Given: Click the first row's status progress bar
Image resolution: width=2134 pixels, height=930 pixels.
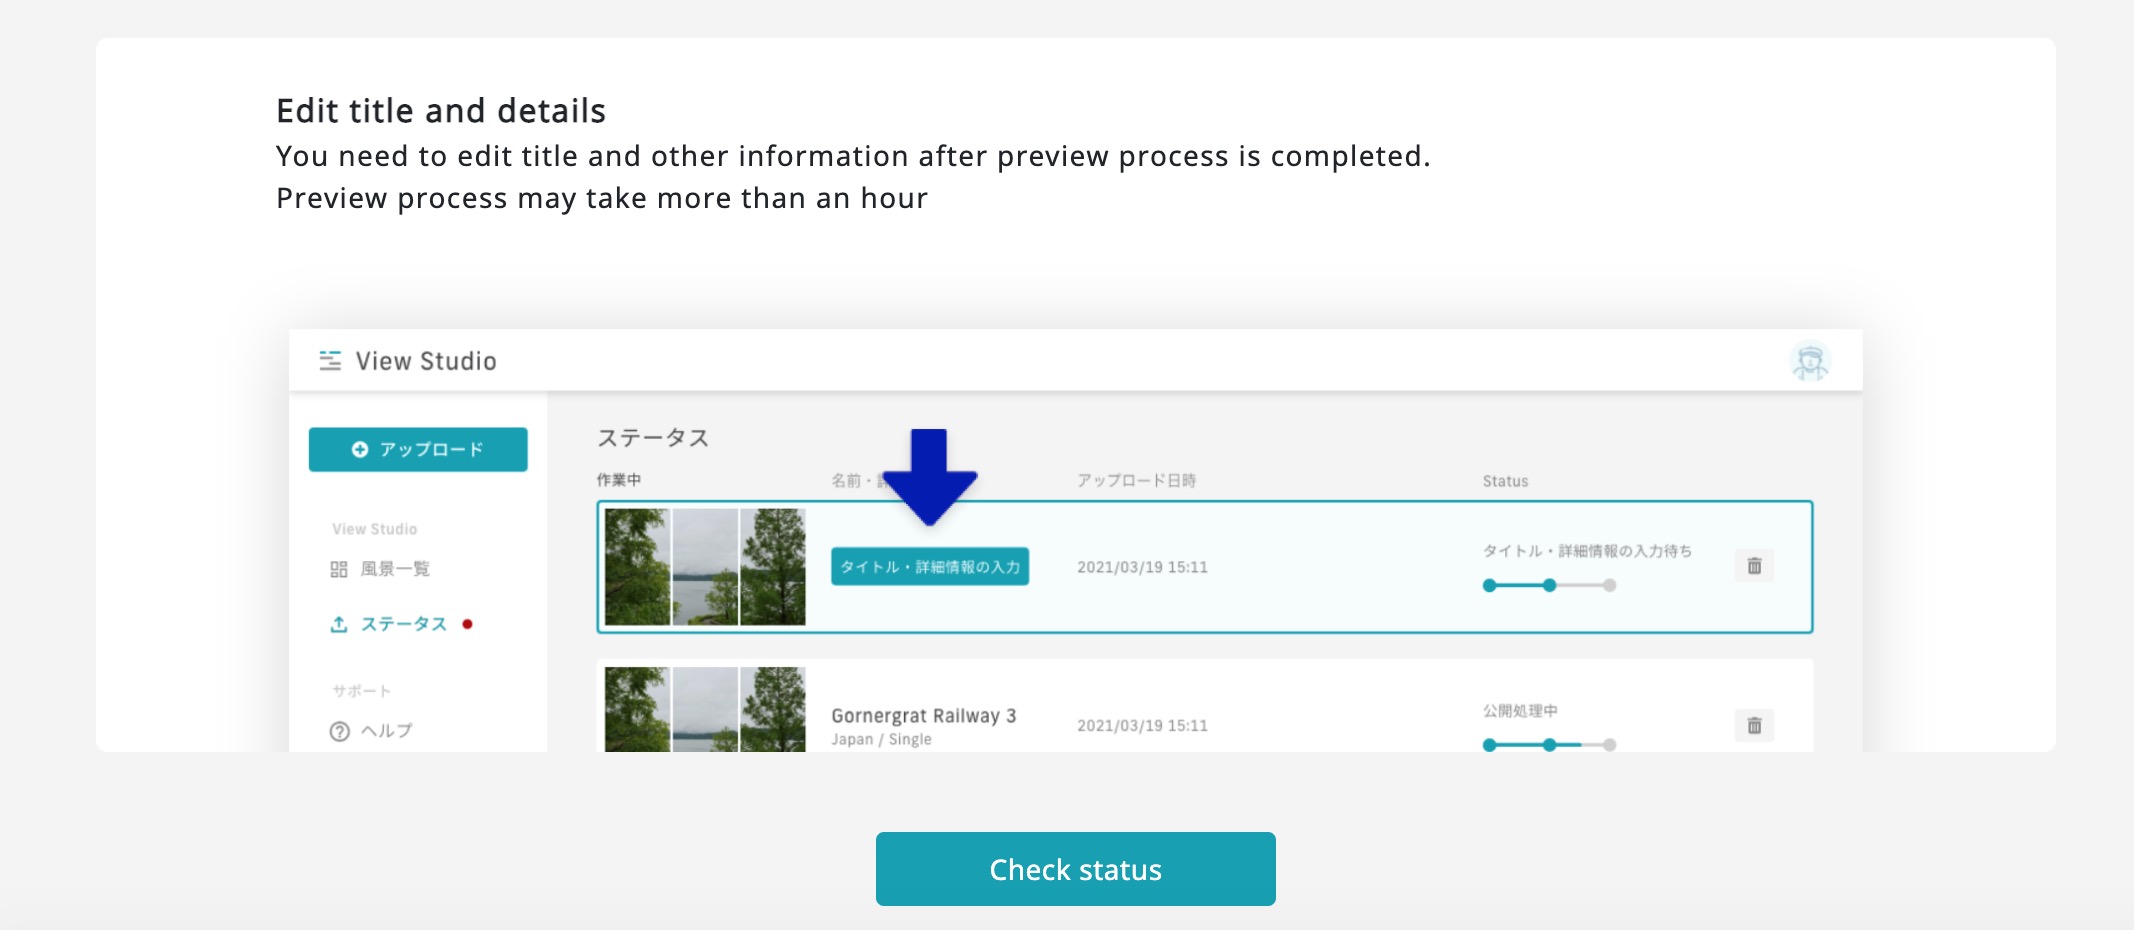Looking at the screenshot, I should click(1549, 585).
